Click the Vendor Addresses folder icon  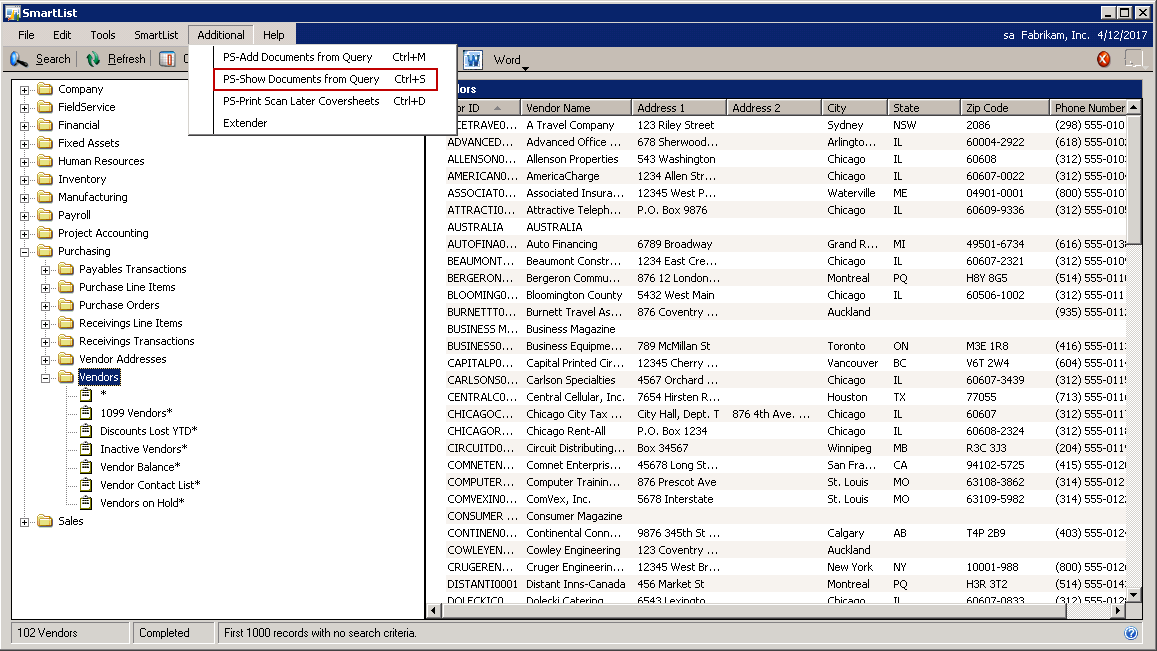[x=66, y=359]
